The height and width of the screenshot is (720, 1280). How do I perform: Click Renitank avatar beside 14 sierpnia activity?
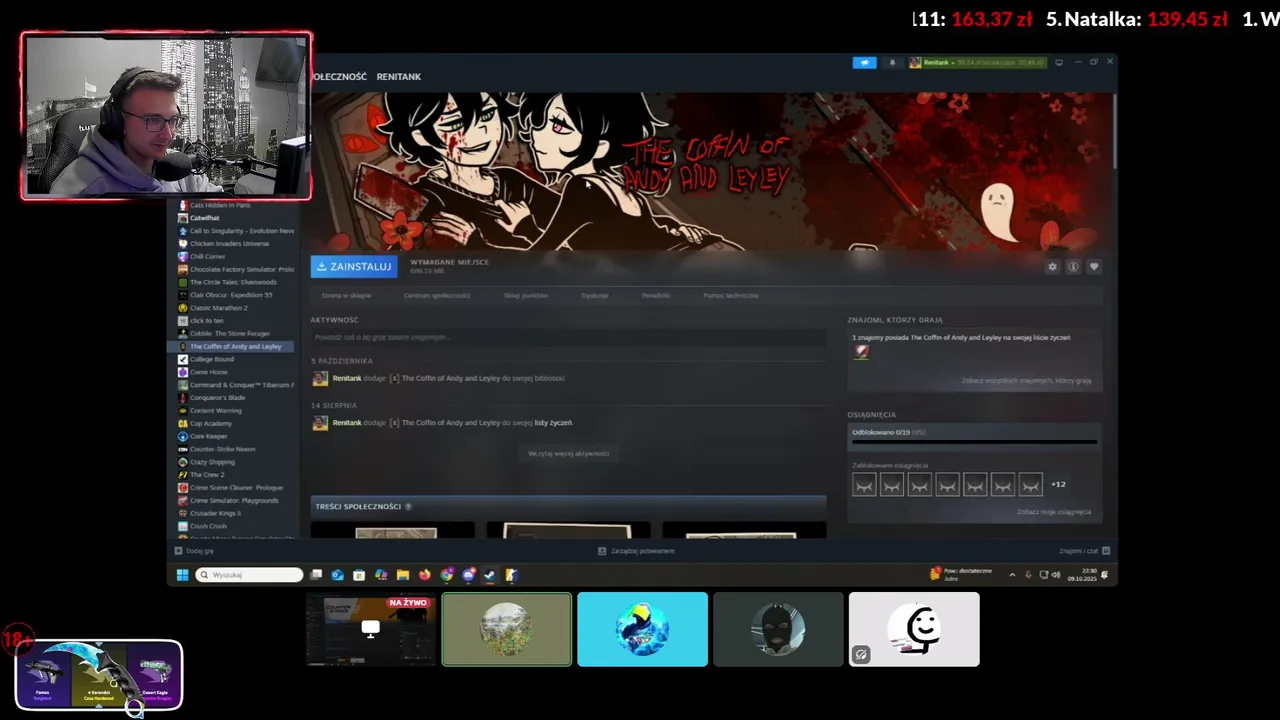320,423
